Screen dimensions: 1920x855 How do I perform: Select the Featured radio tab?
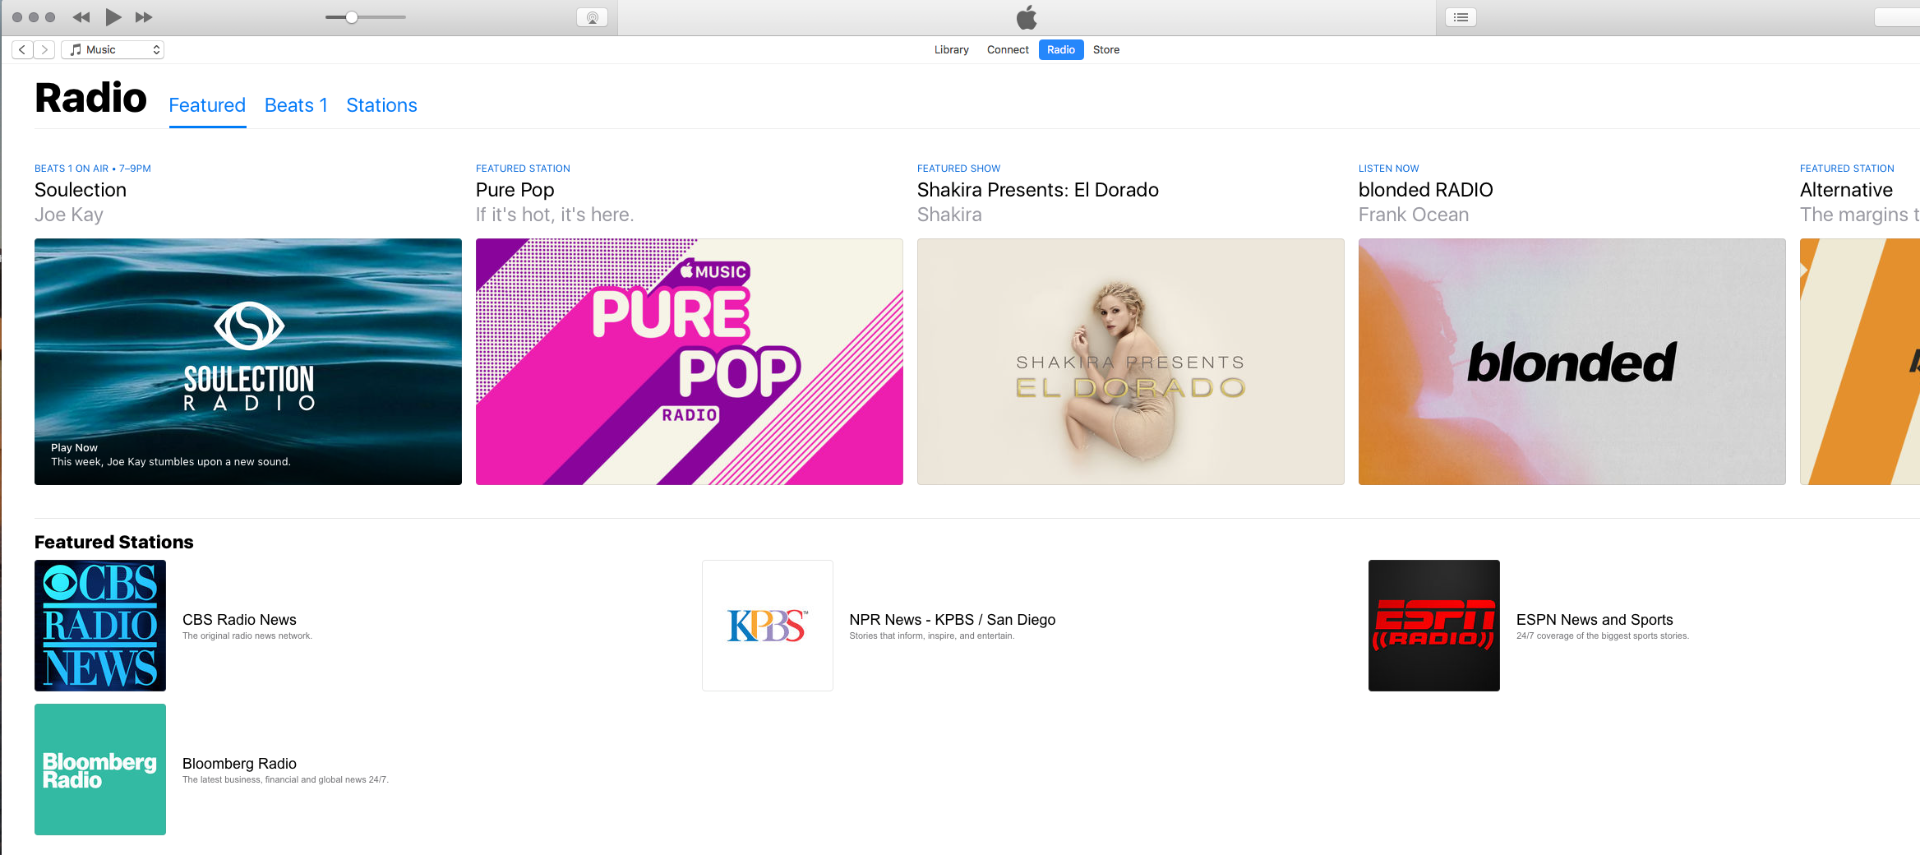207,105
